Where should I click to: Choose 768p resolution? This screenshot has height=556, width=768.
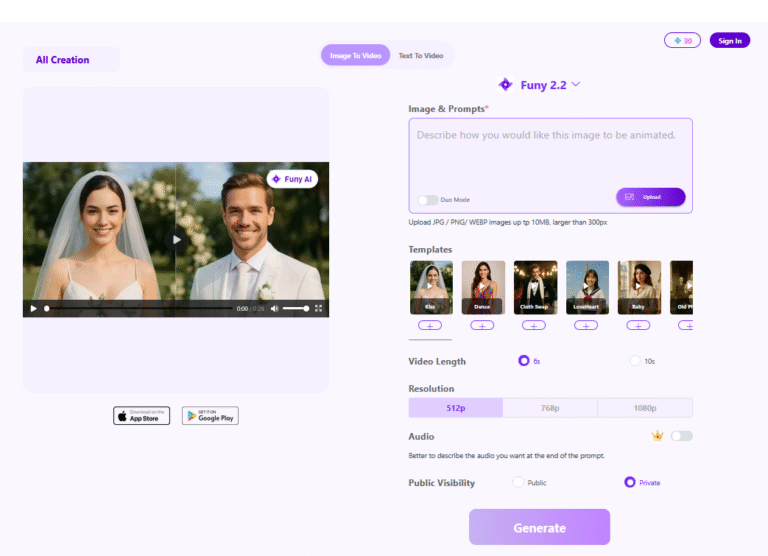coord(550,408)
